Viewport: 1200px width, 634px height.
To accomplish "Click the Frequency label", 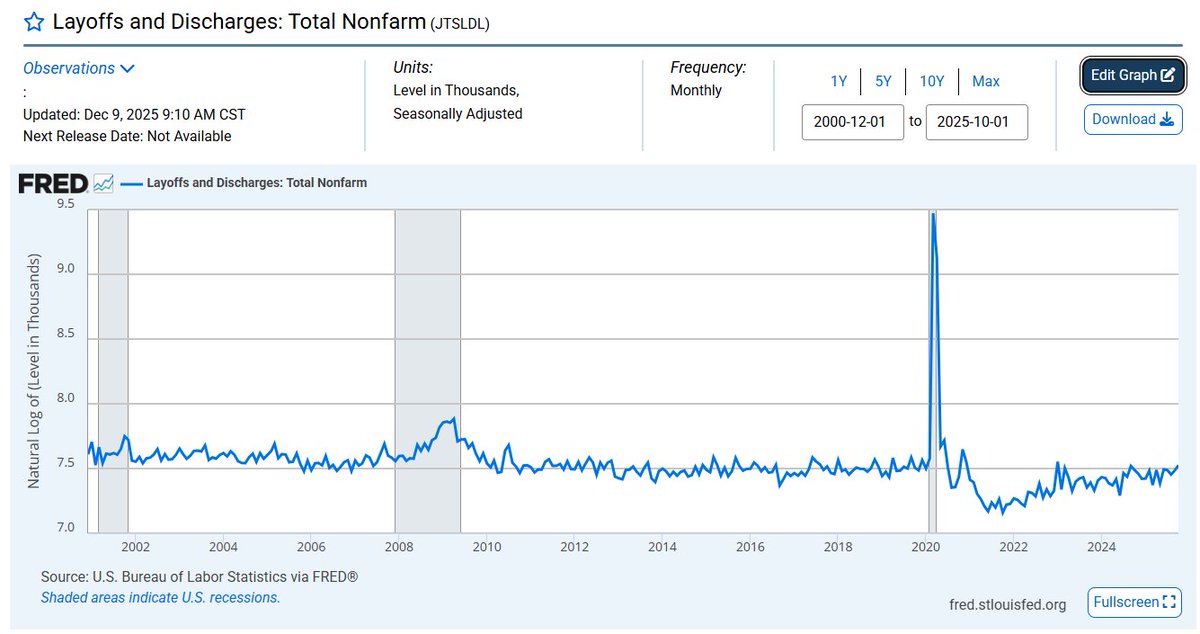I will pos(708,68).
